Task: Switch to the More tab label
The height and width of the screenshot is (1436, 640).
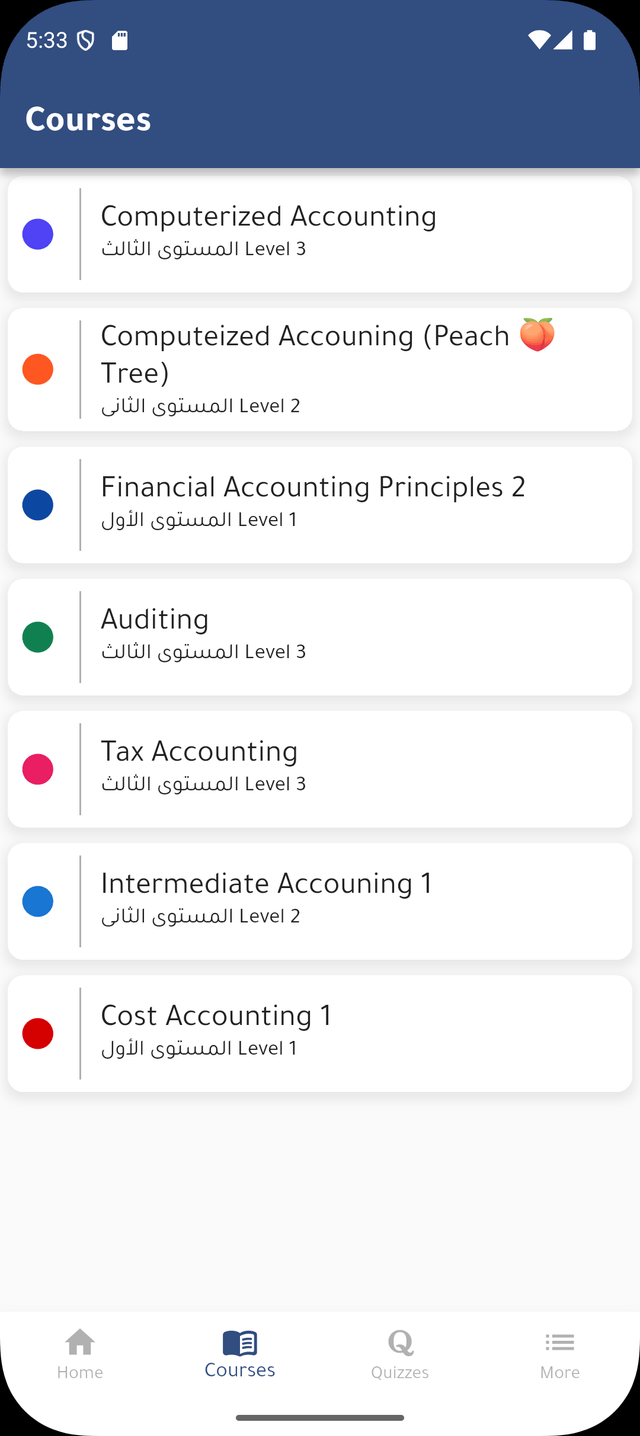Action: 560,1373
